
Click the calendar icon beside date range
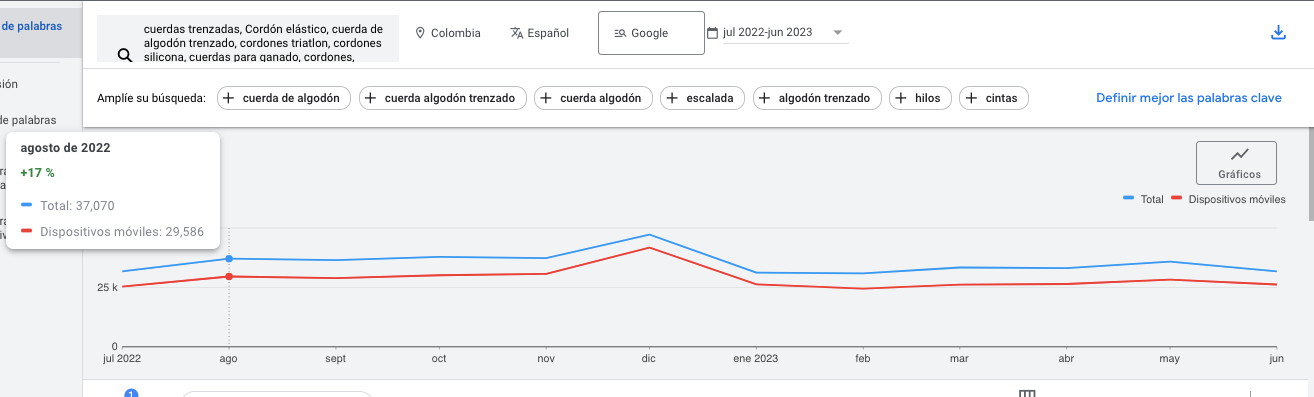point(712,33)
